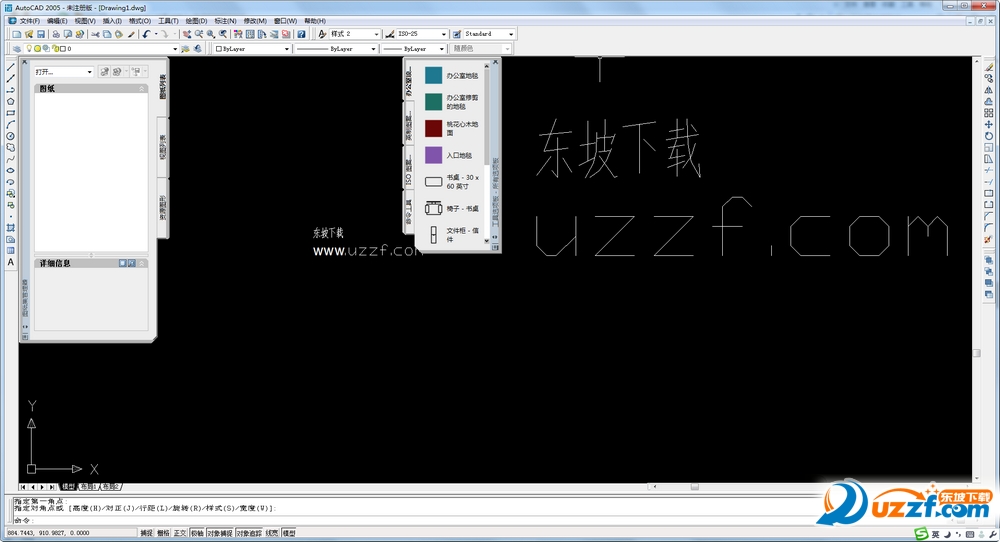Screen dimensions: 1000x542
Task: Select the Multiline Text tool (A)
Action: (x=11, y=262)
